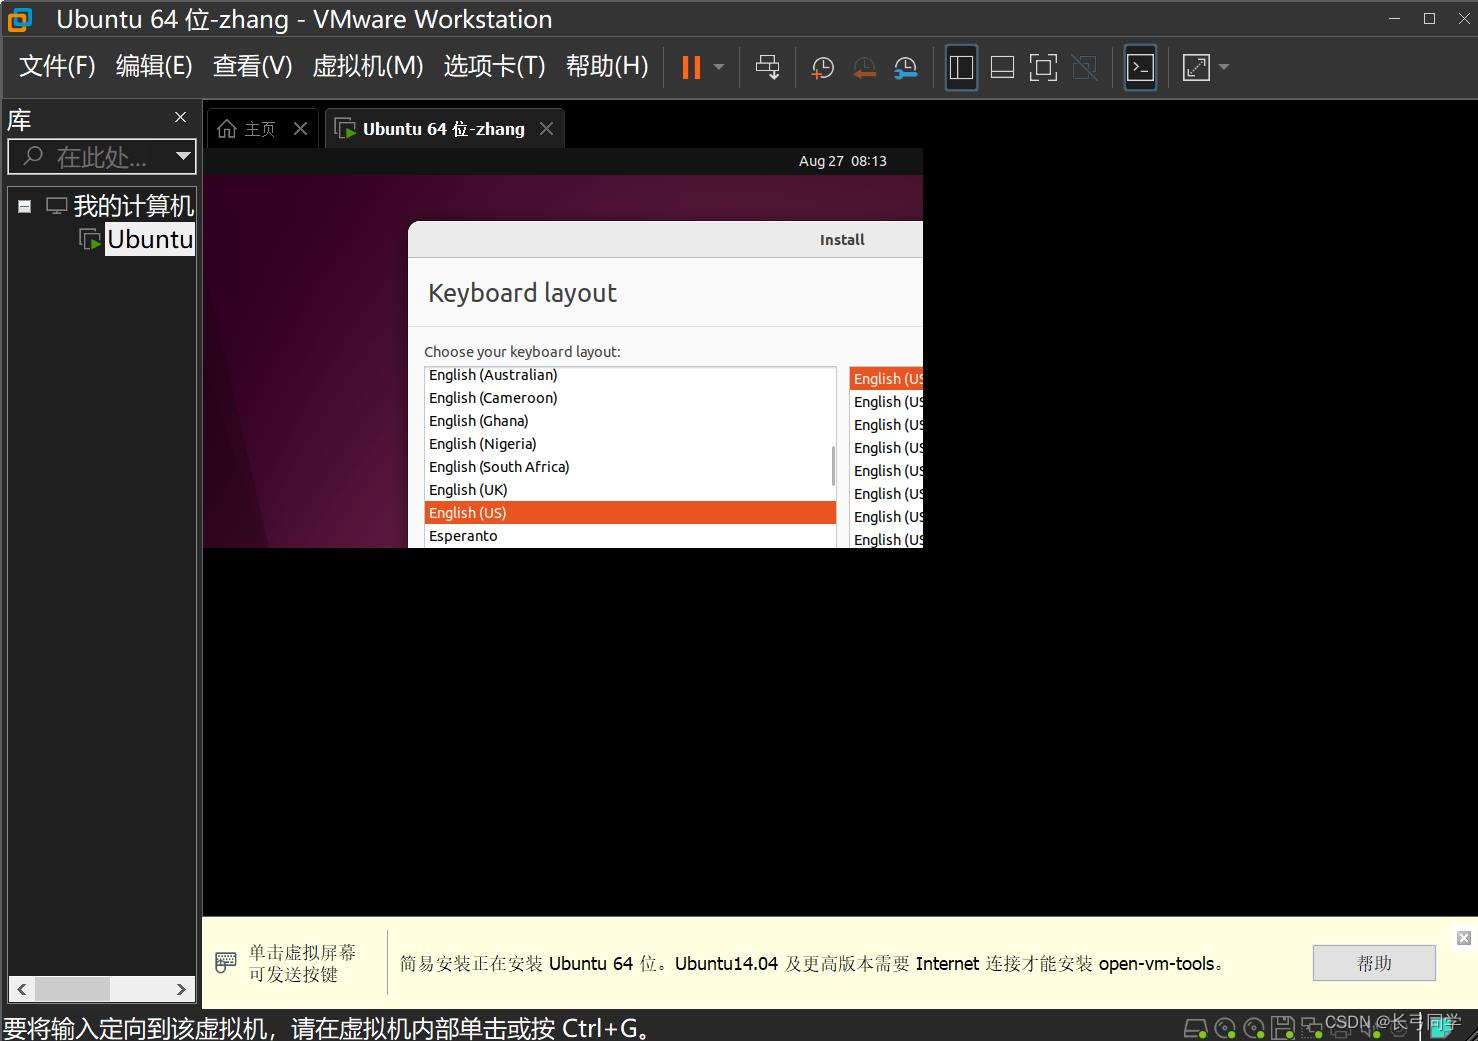Select the Ubuntu VM in the library tree
Image resolution: width=1478 pixels, height=1041 pixels.
click(149, 239)
